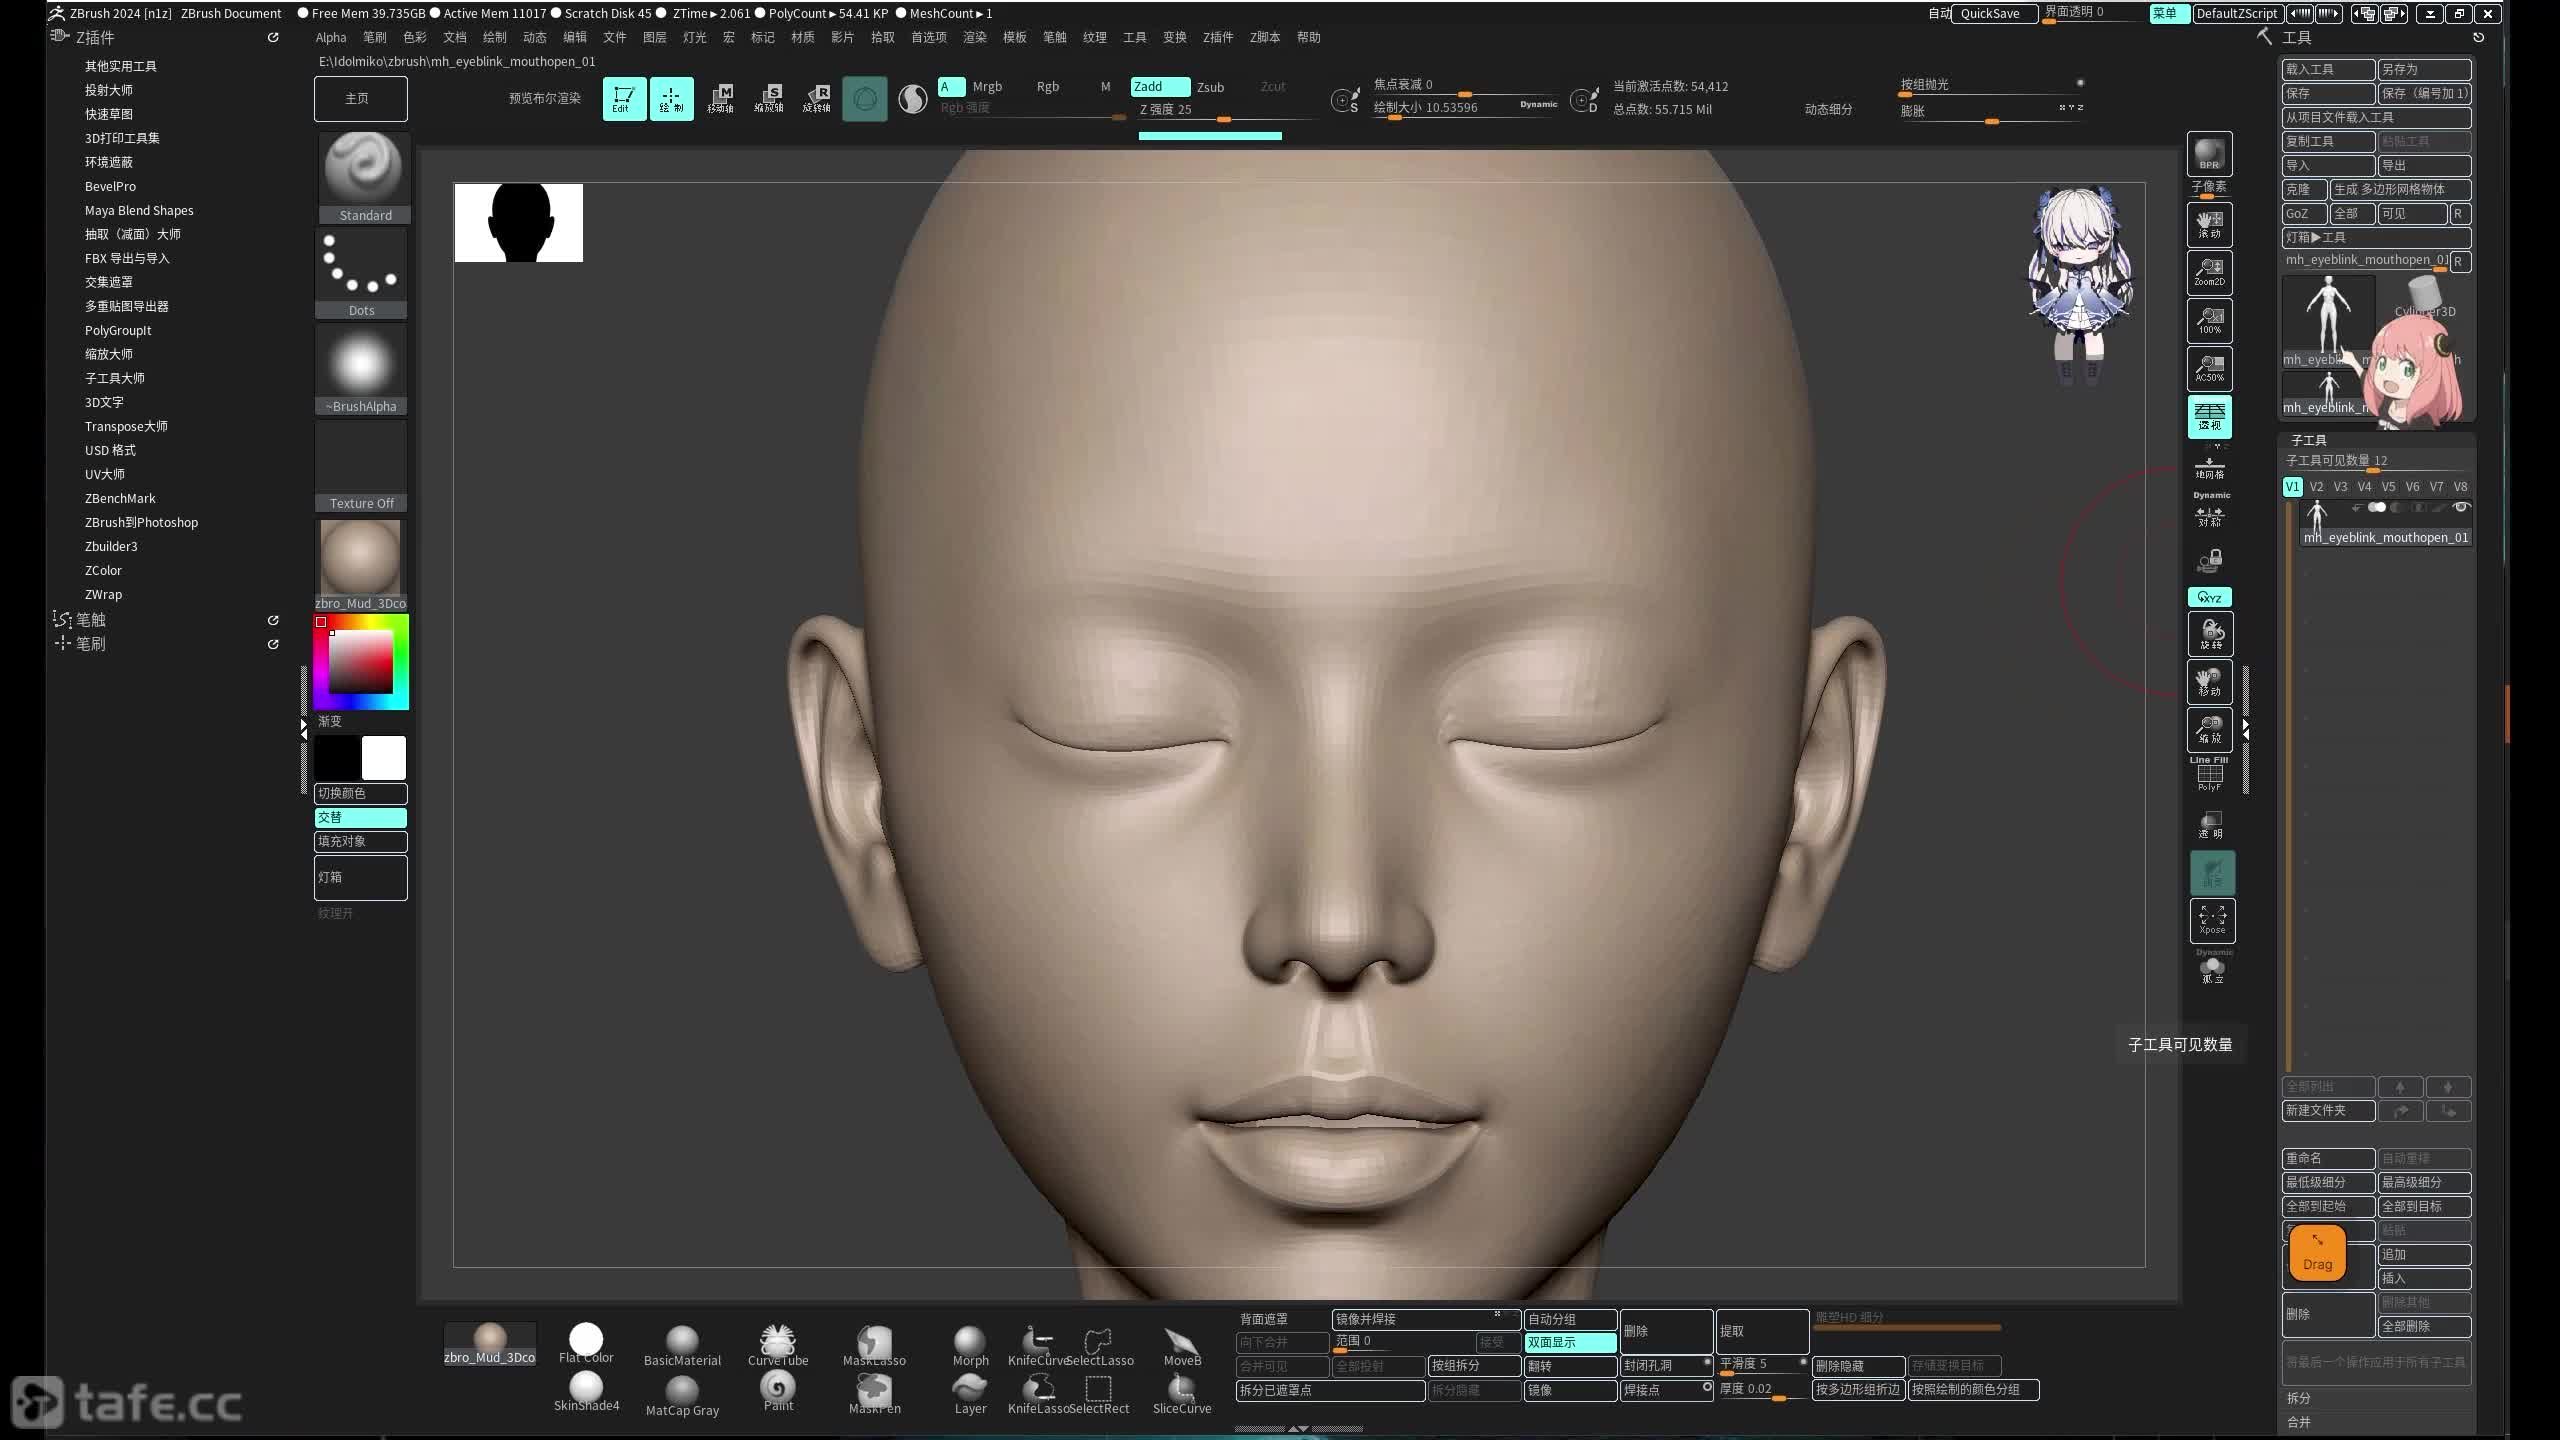The image size is (2560, 1440).
Task: Click the silhouette reference thumbnail
Action: pos(518,223)
